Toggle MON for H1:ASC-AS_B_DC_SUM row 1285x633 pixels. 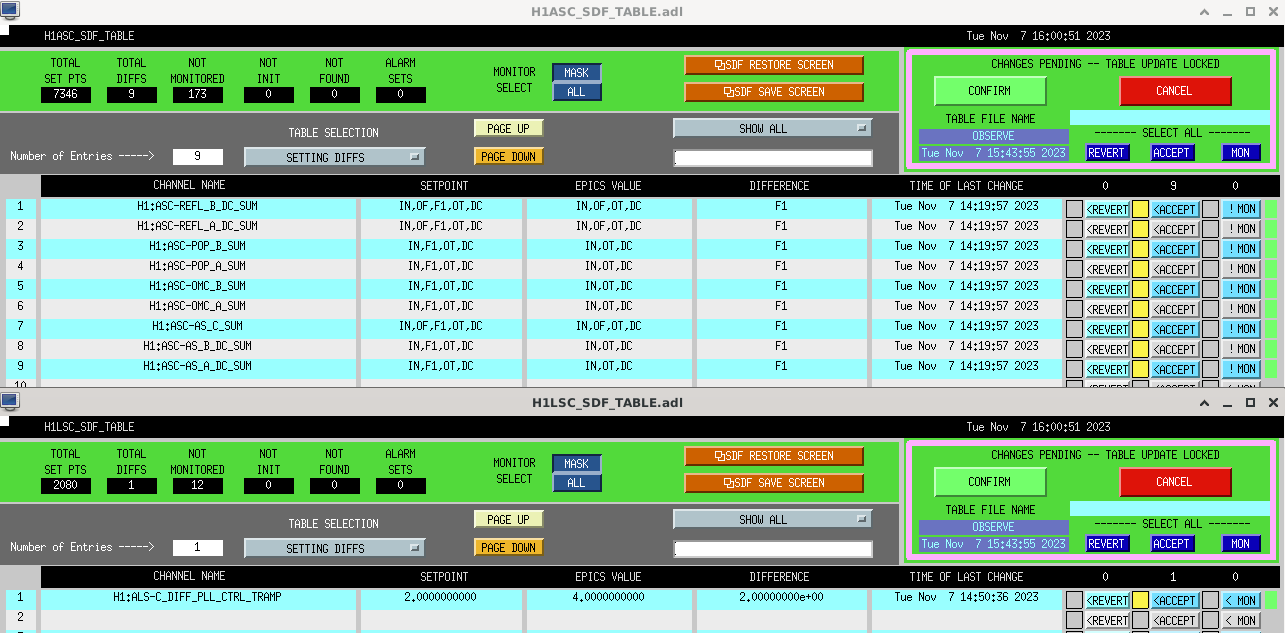pos(1241,350)
